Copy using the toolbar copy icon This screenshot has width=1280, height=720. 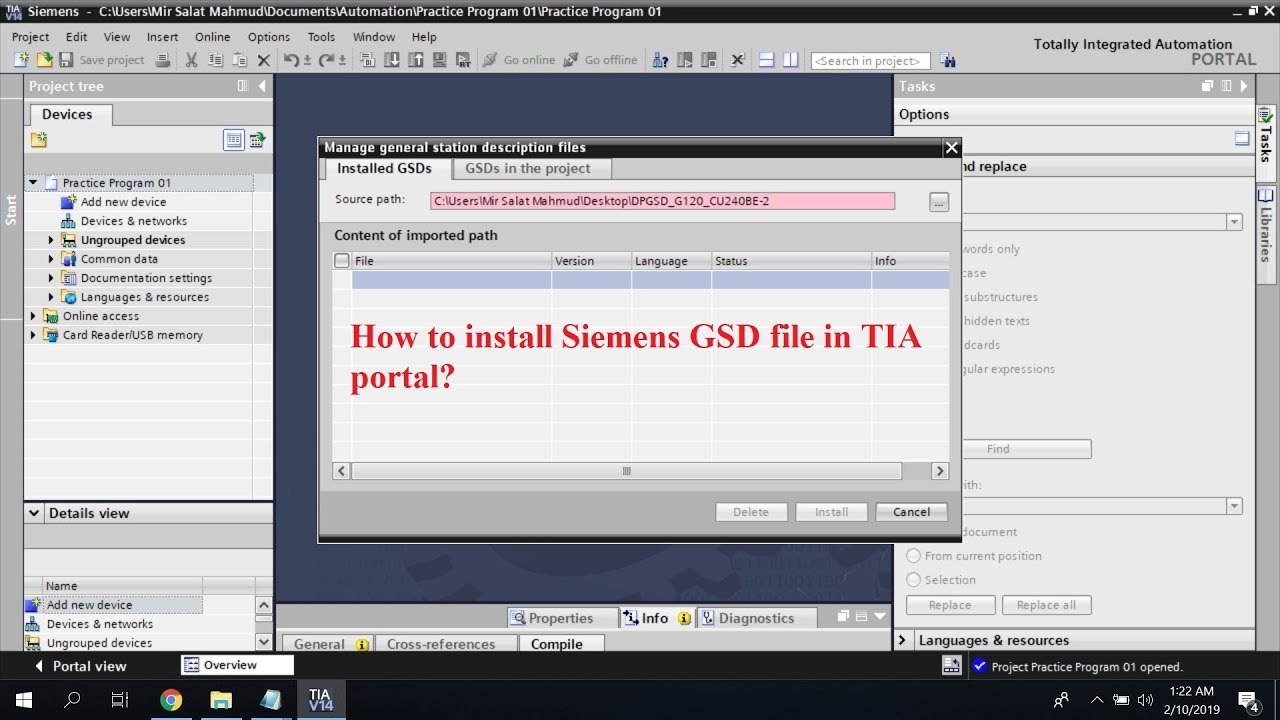pos(215,60)
